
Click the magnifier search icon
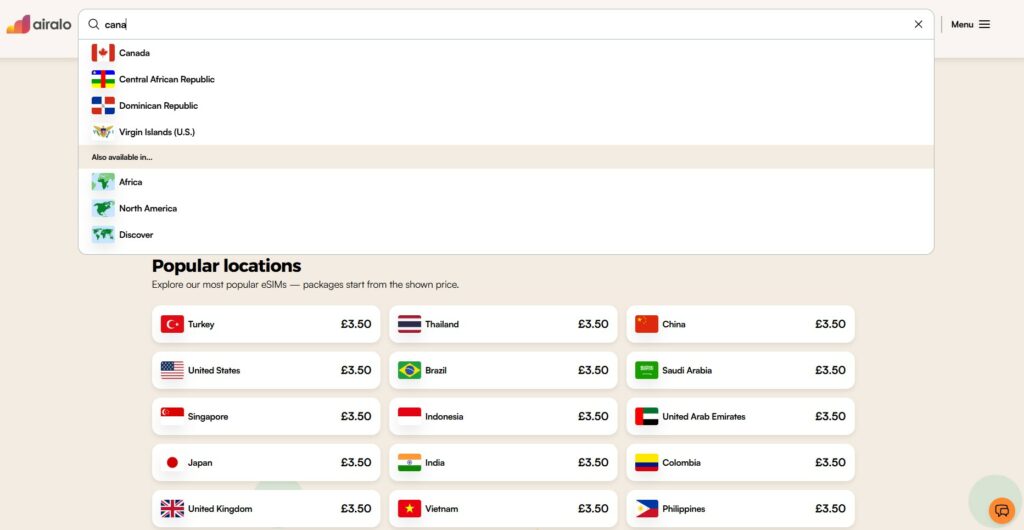click(x=94, y=24)
